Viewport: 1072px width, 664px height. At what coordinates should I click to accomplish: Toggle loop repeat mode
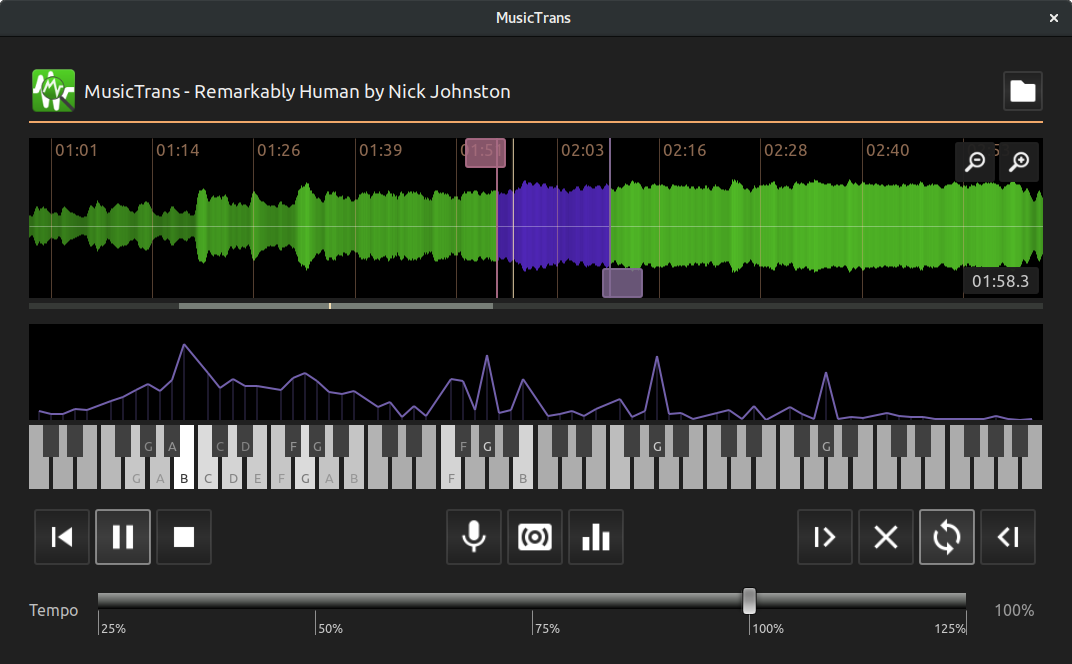pos(947,537)
